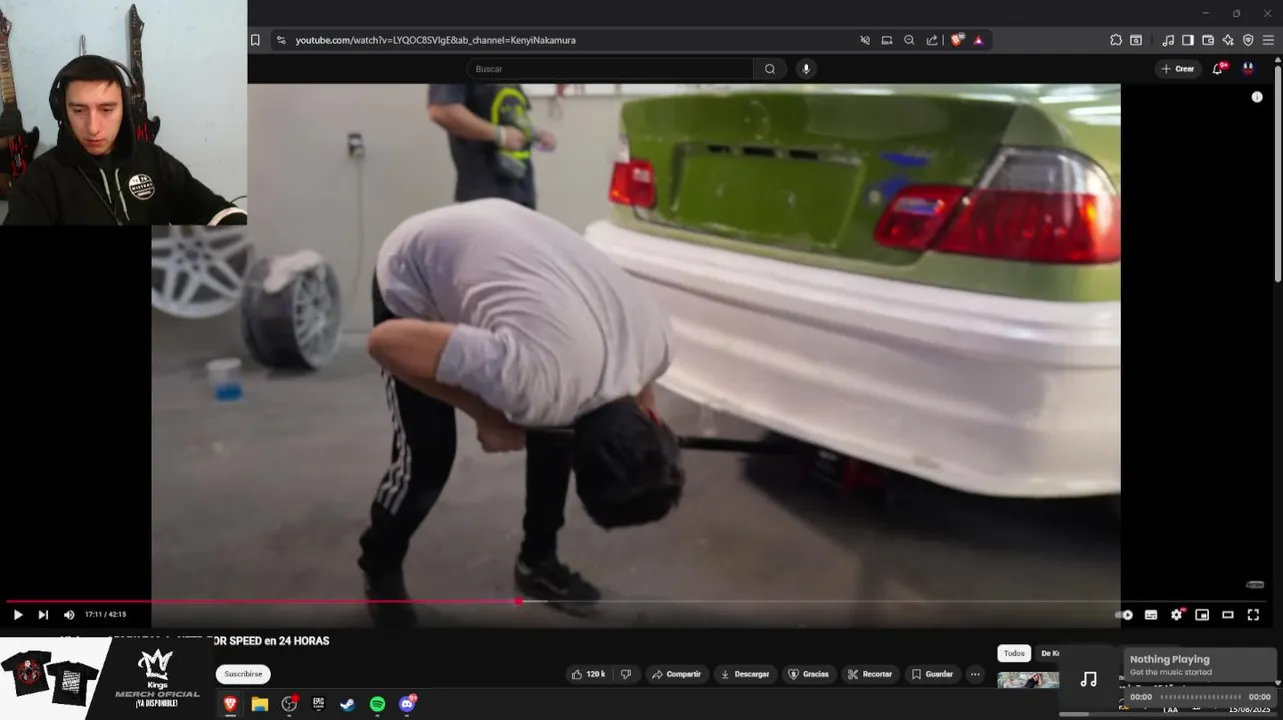1283x720 pixels.
Task: Share this page from address bar
Action: [x=932, y=40]
